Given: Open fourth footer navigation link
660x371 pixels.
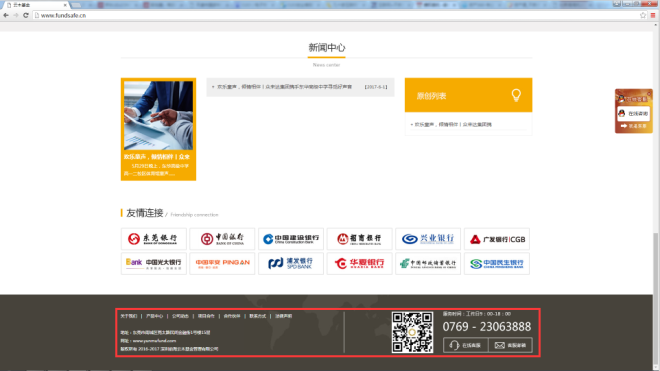Looking at the screenshot, I should pos(206,316).
